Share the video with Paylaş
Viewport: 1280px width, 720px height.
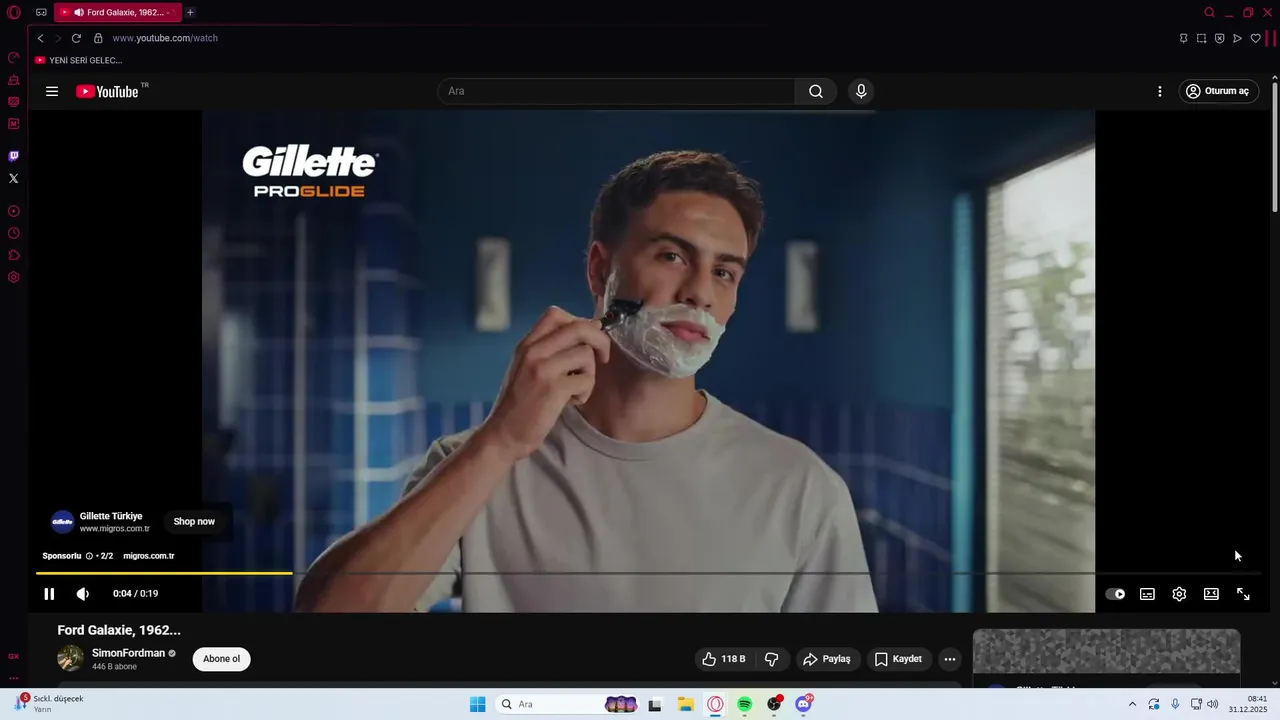pos(827,659)
